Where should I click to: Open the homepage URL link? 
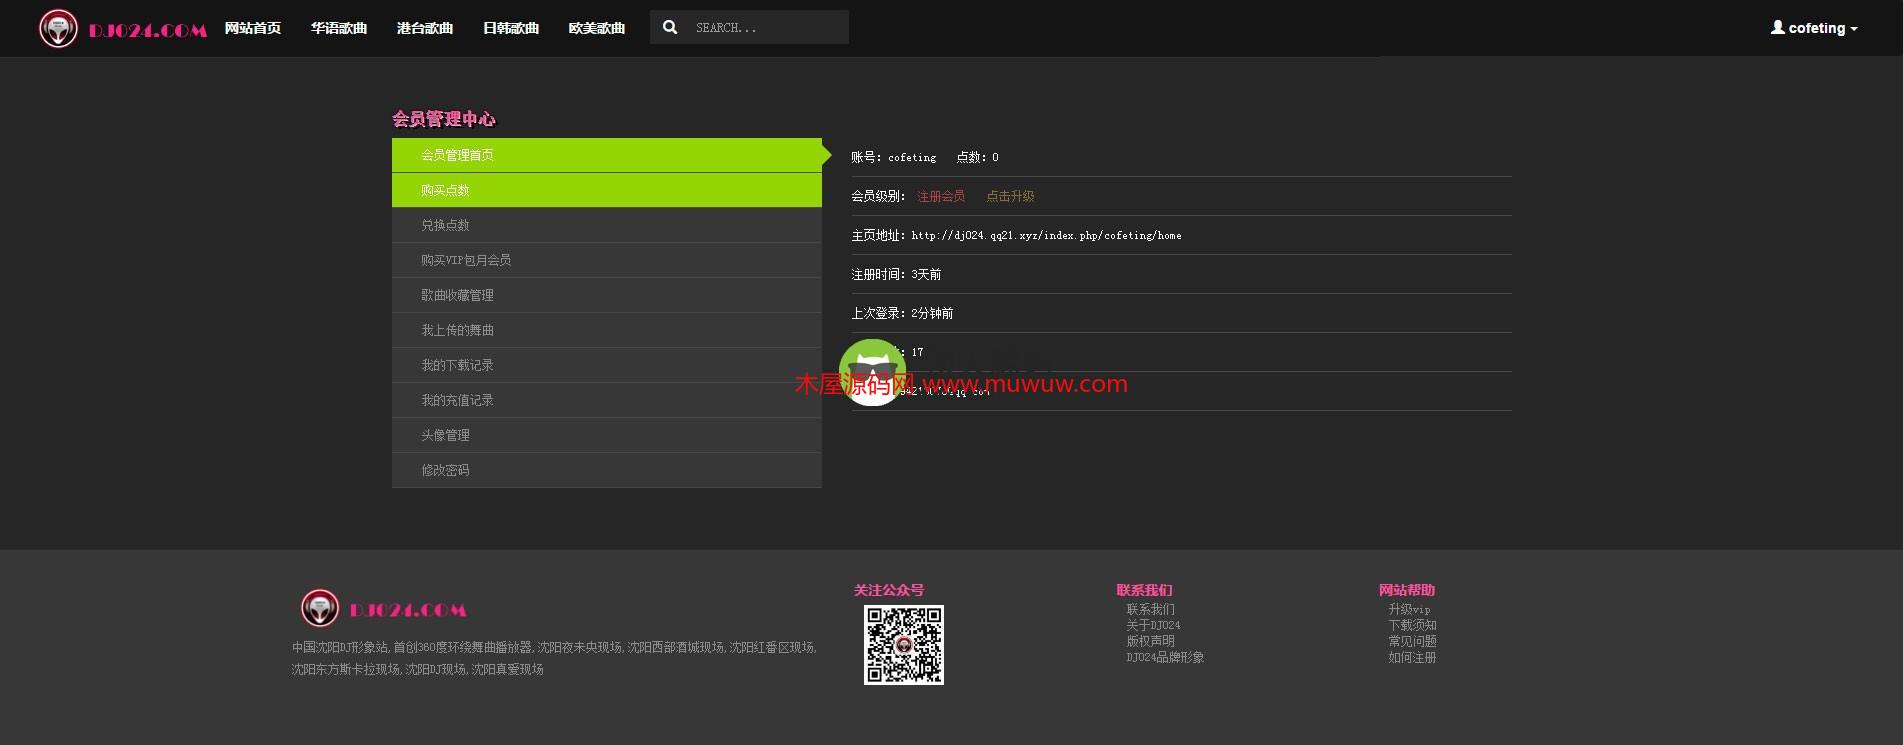1046,235
